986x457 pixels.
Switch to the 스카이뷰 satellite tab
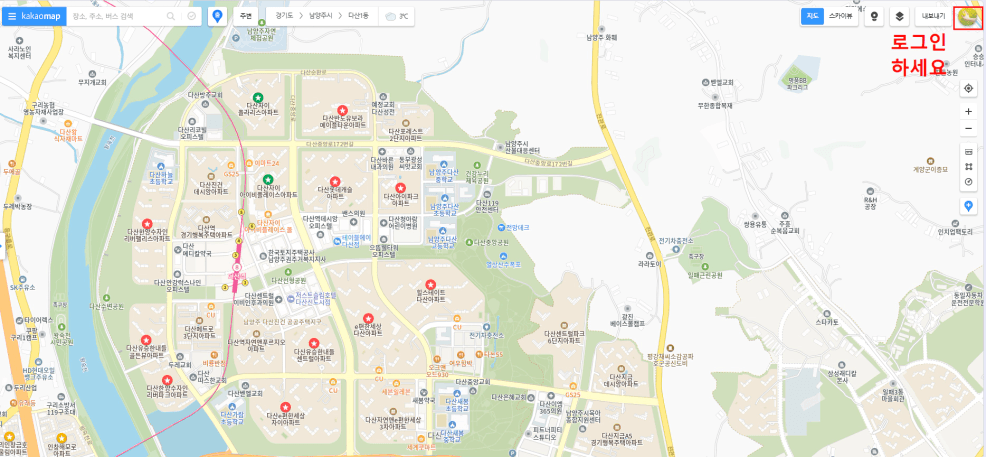click(x=841, y=17)
